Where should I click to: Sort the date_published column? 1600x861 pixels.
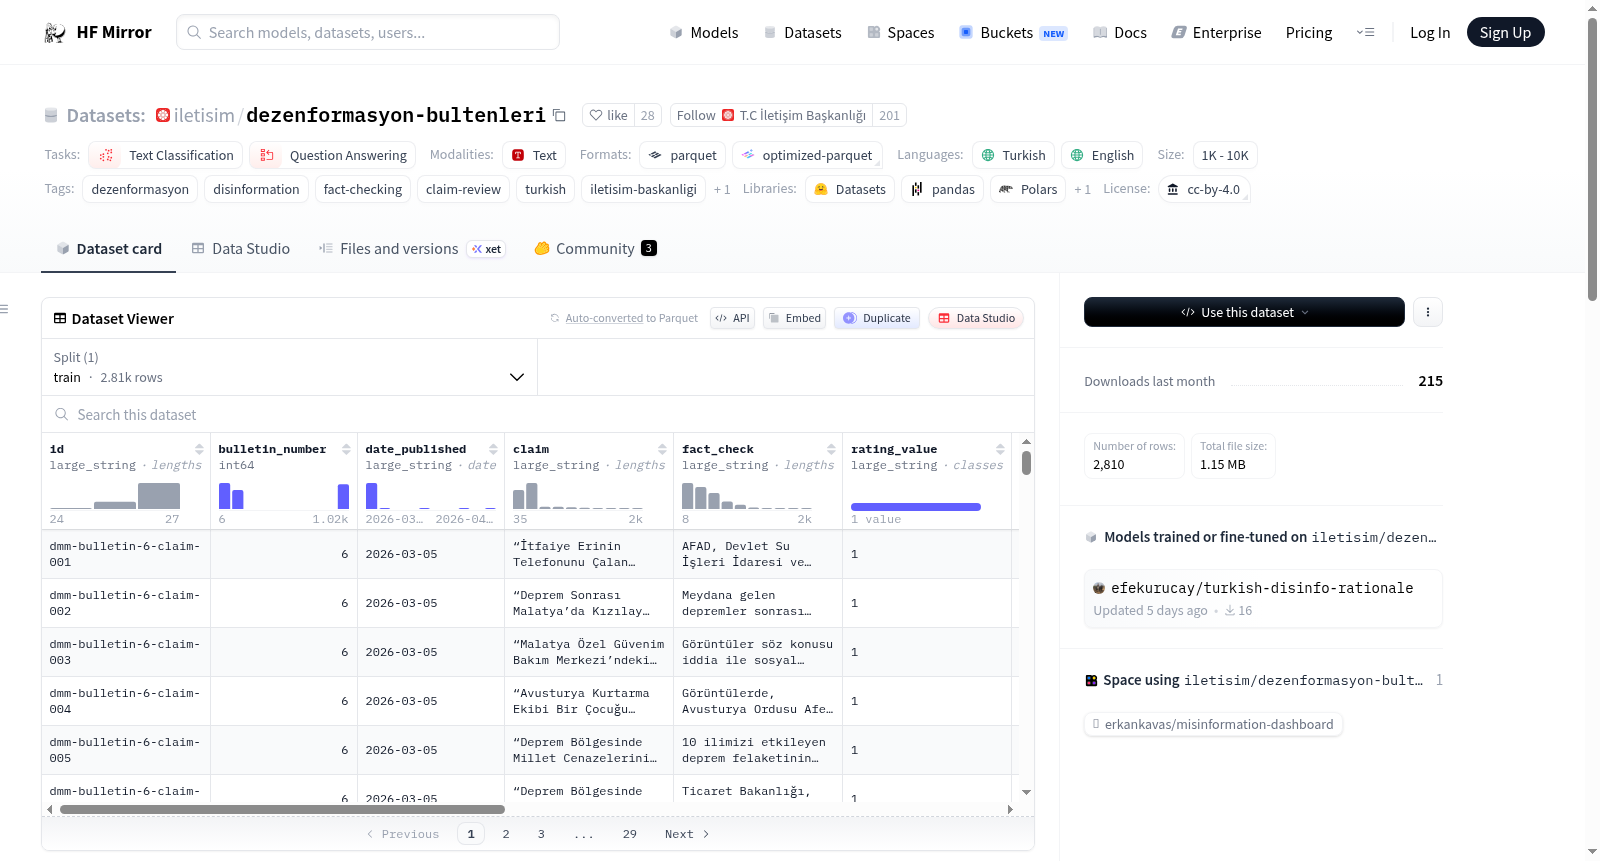[493, 449]
